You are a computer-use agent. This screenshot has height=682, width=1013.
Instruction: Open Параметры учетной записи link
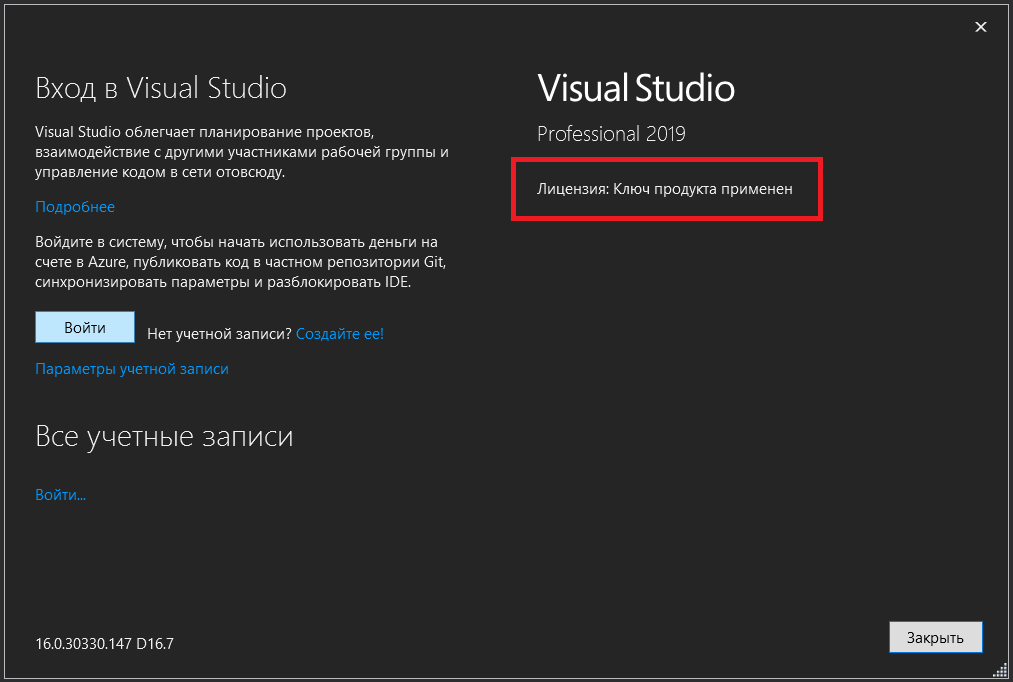[x=132, y=369]
